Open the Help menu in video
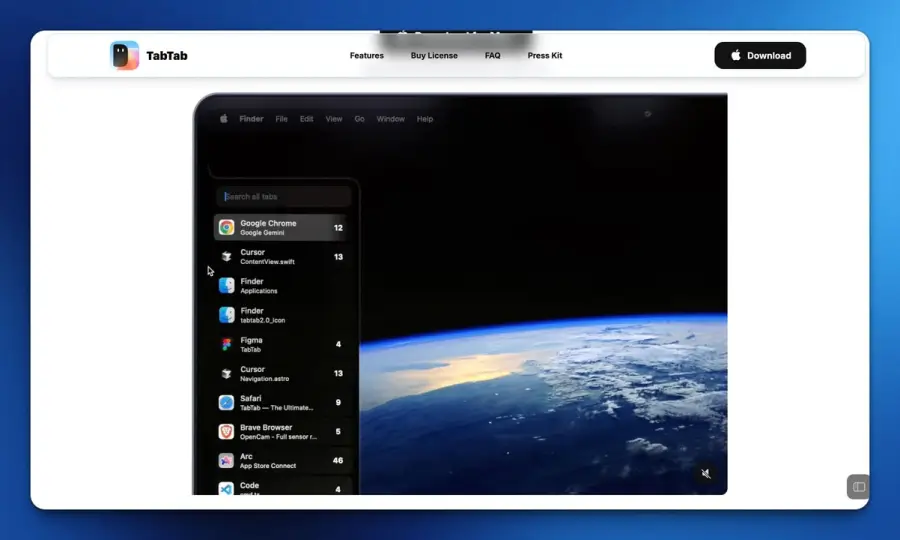 425,119
